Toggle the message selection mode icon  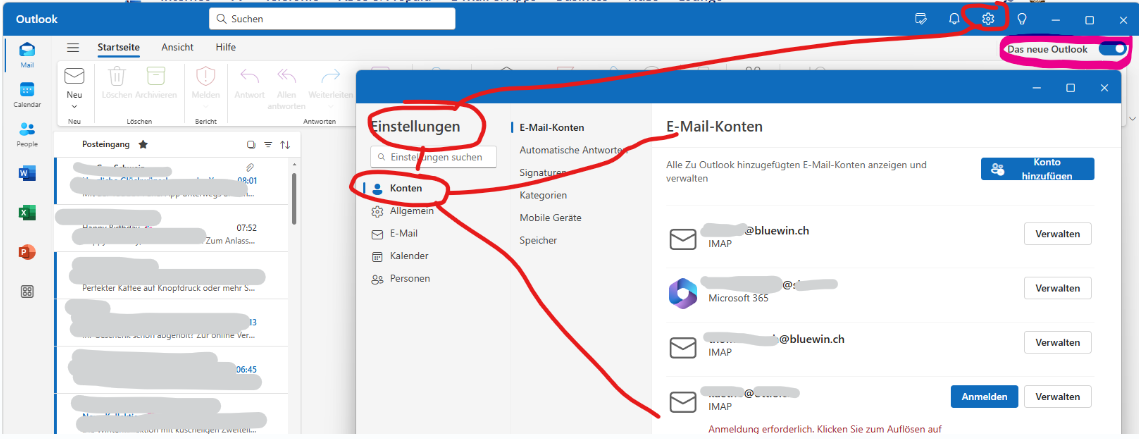tap(251, 145)
